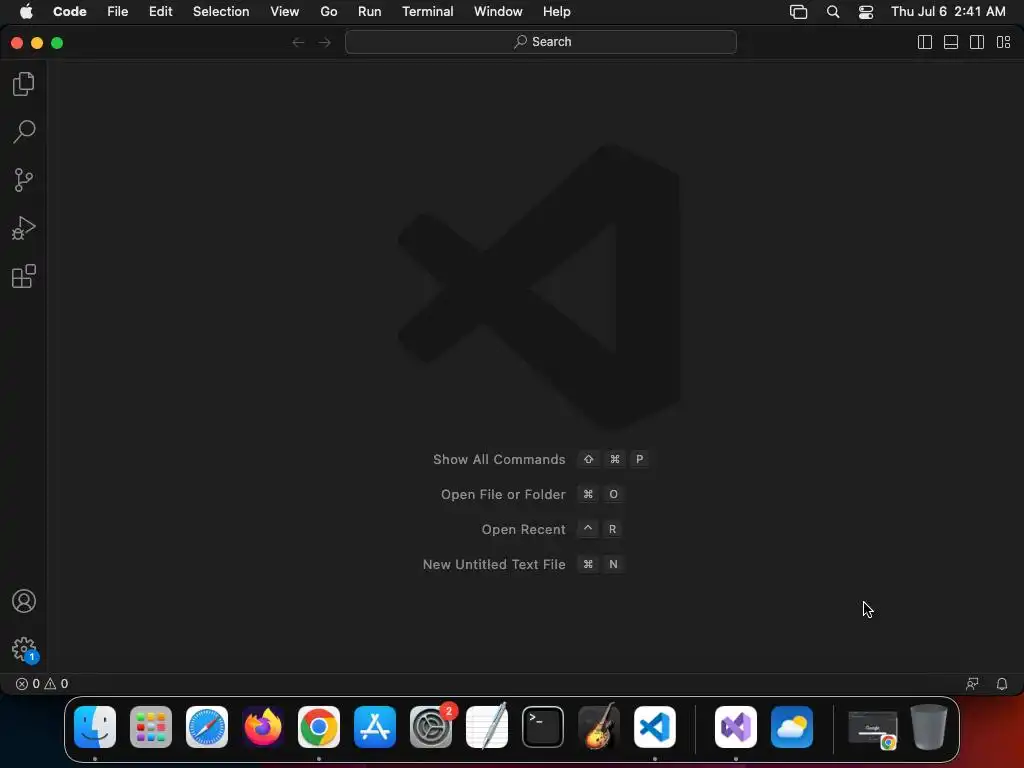Open the Trash from the Dock
1024x768 pixels.
click(x=929, y=727)
